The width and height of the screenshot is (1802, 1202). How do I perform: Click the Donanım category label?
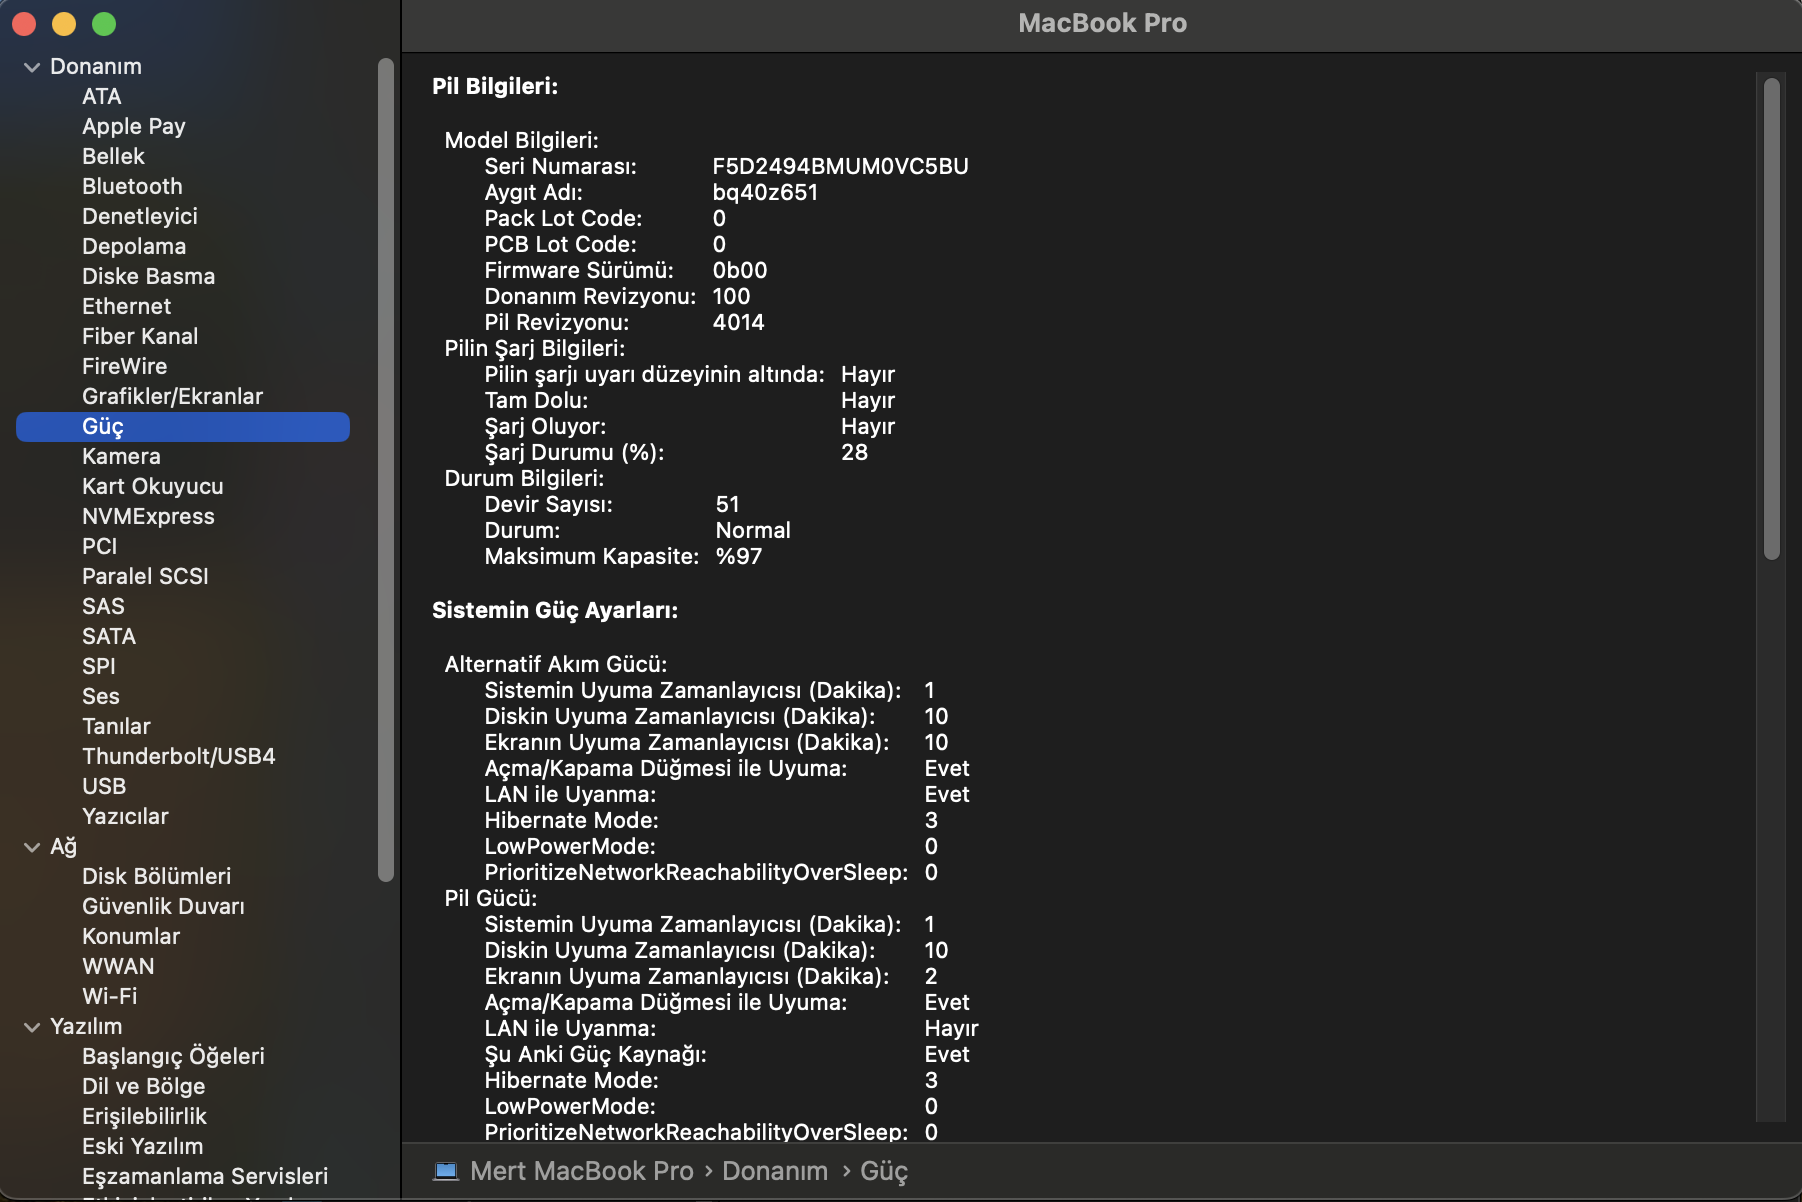coord(96,66)
